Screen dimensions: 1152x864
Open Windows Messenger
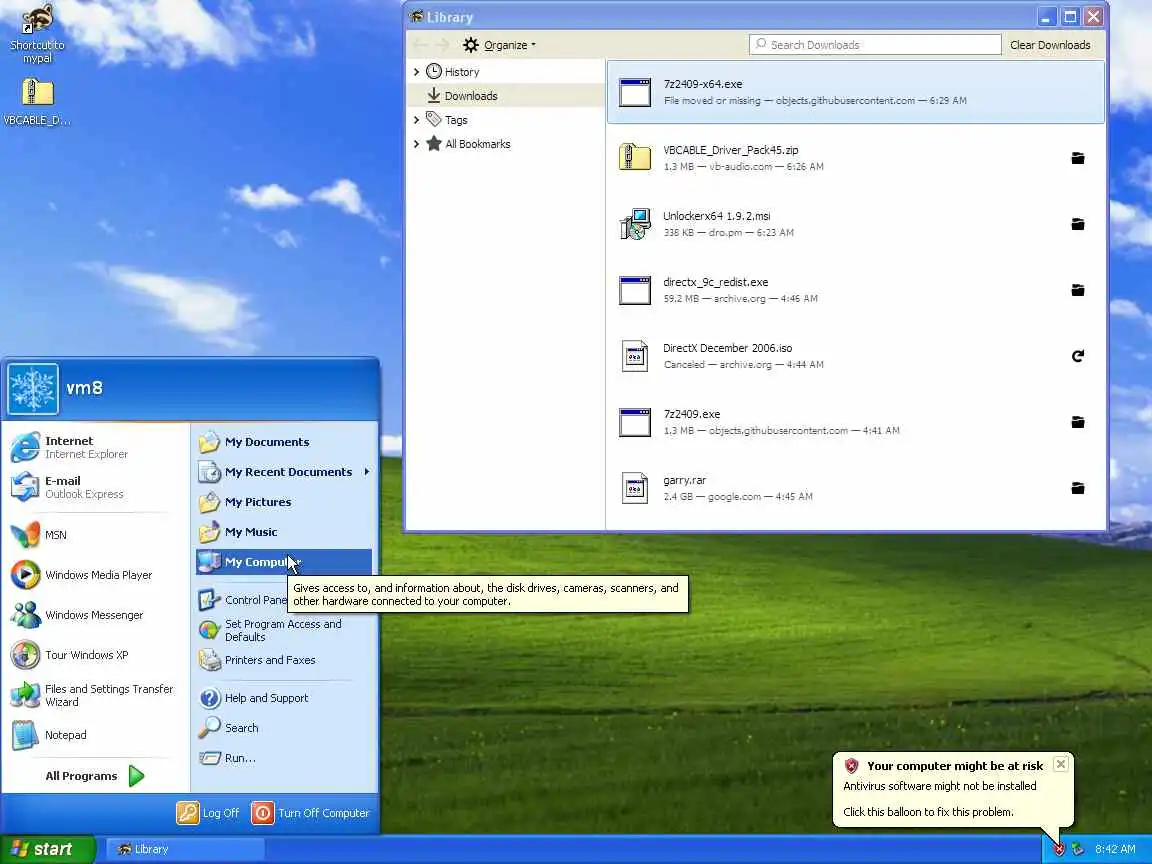tap(96, 615)
